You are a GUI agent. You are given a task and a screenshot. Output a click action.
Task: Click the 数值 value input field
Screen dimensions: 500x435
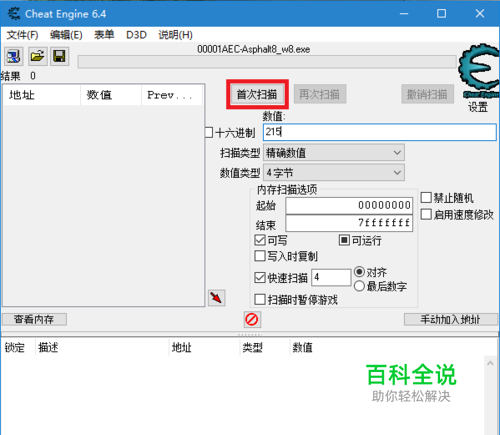(x=380, y=132)
